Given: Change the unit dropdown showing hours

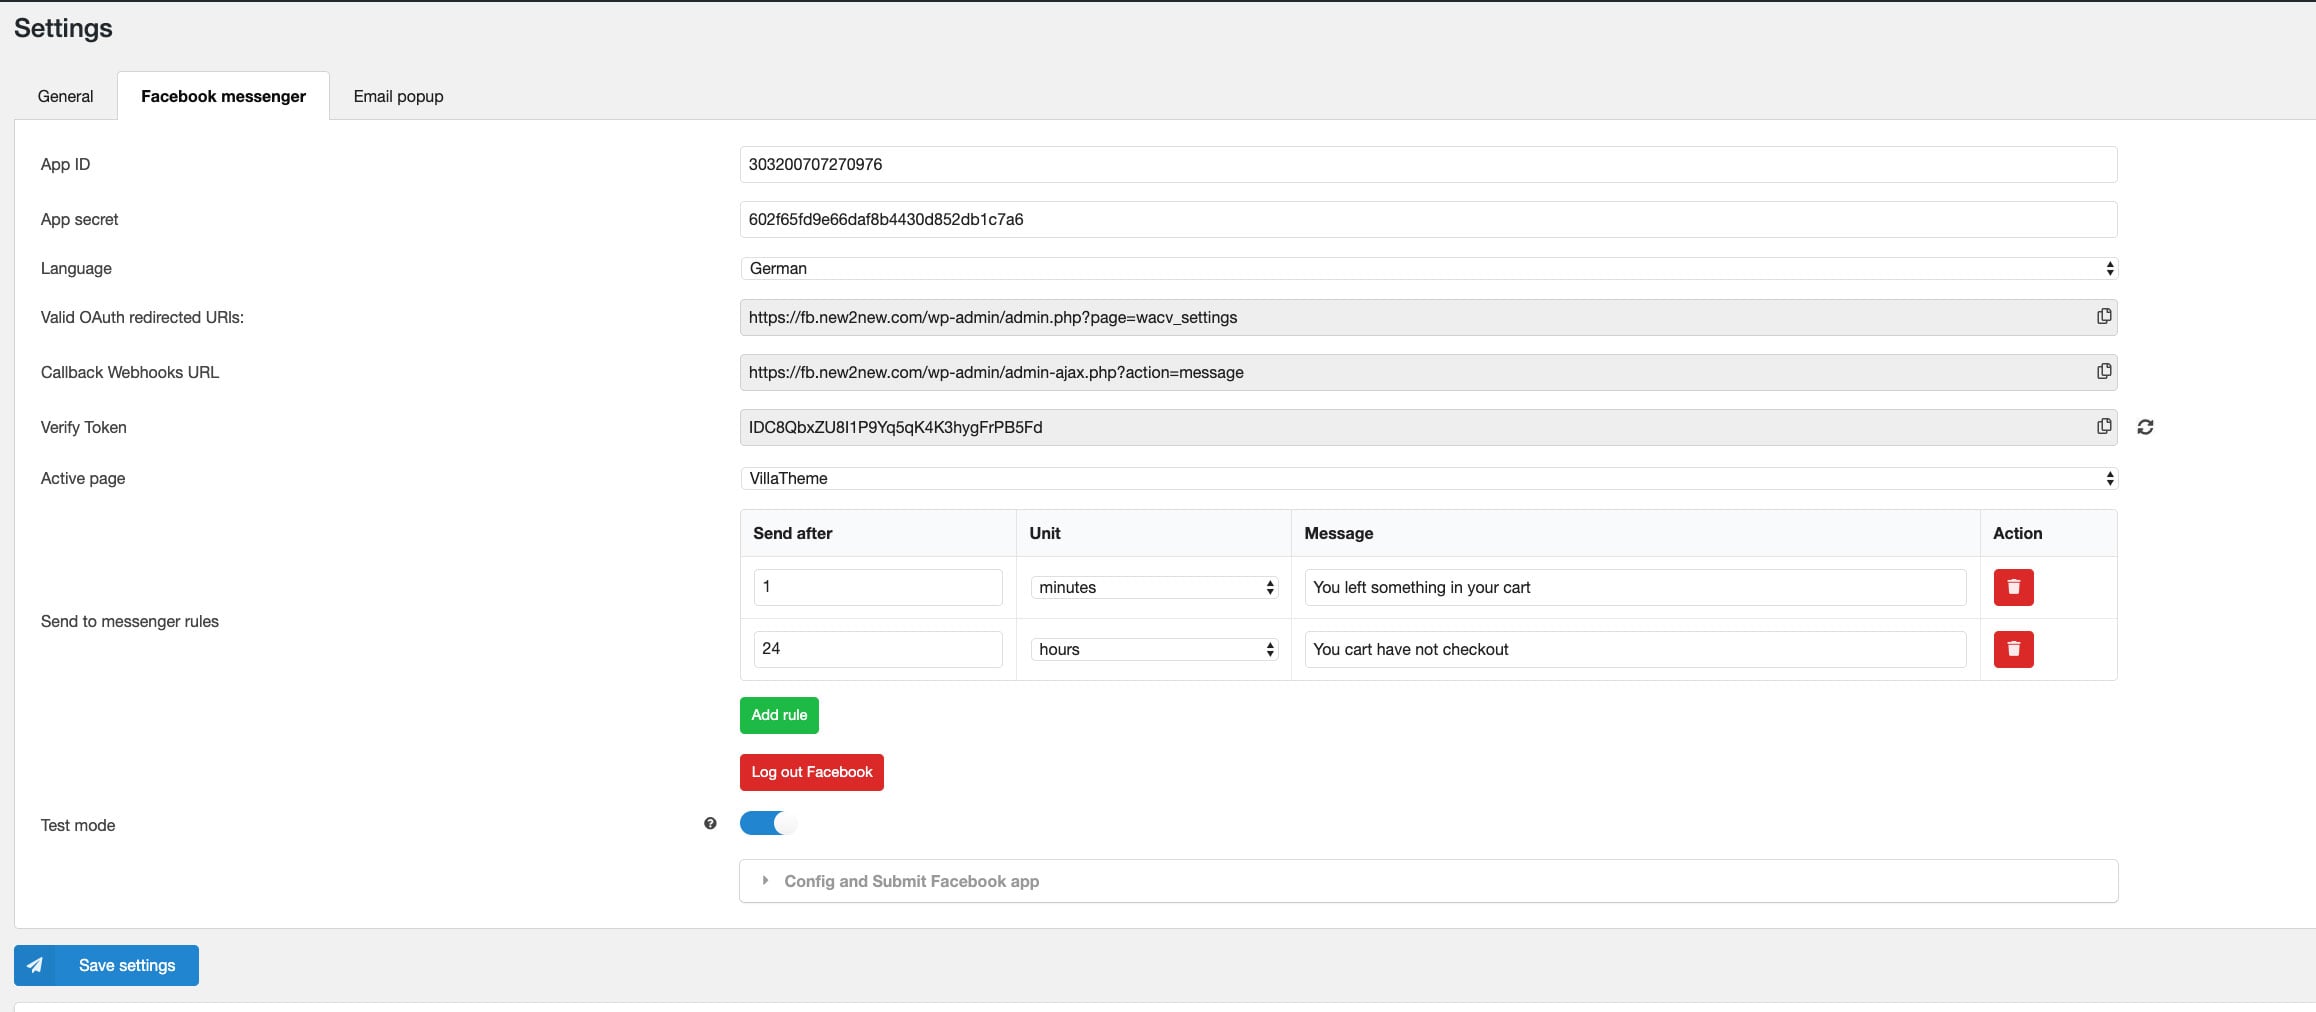Looking at the screenshot, I should pos(1154,649).
